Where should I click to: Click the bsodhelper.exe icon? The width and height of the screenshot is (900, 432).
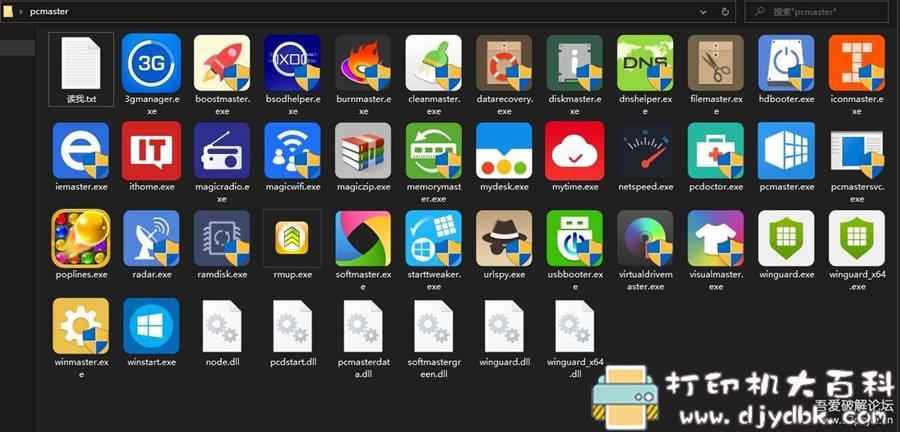click(293, 63)
